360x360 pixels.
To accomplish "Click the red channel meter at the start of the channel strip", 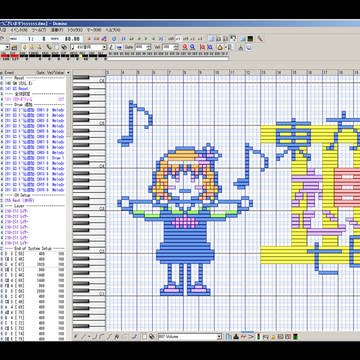I will pyautogui.click(x=5, y=55).
